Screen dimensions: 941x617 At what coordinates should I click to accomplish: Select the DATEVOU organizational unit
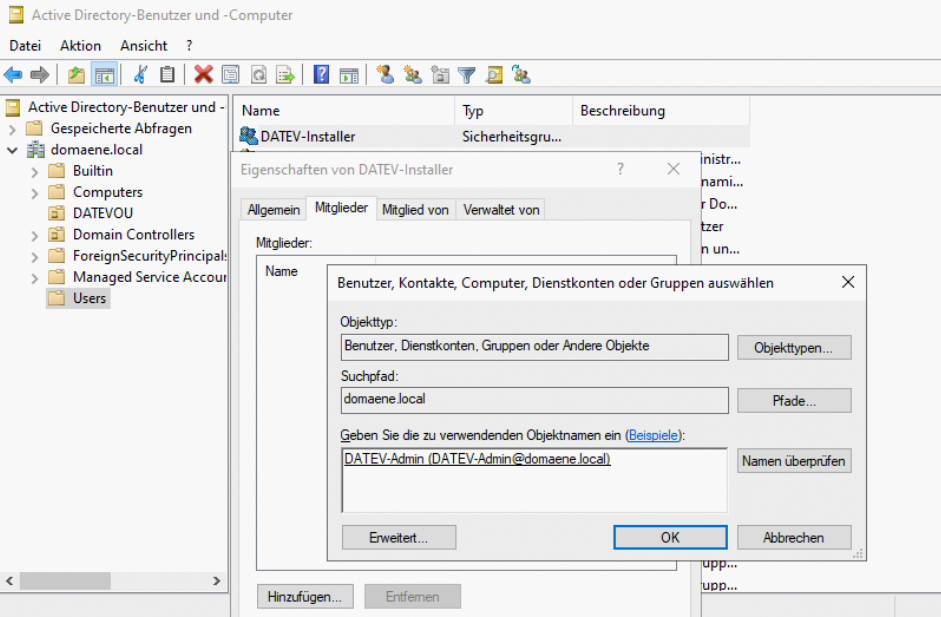(102, 213)
